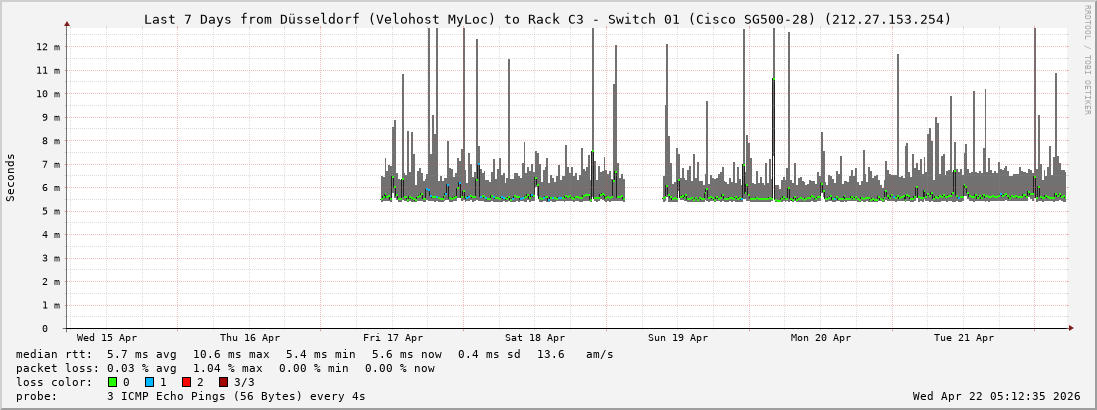Click the blue loss color swatch for 1
Screen dimensions: 1097x410
[x=149, y=382]
